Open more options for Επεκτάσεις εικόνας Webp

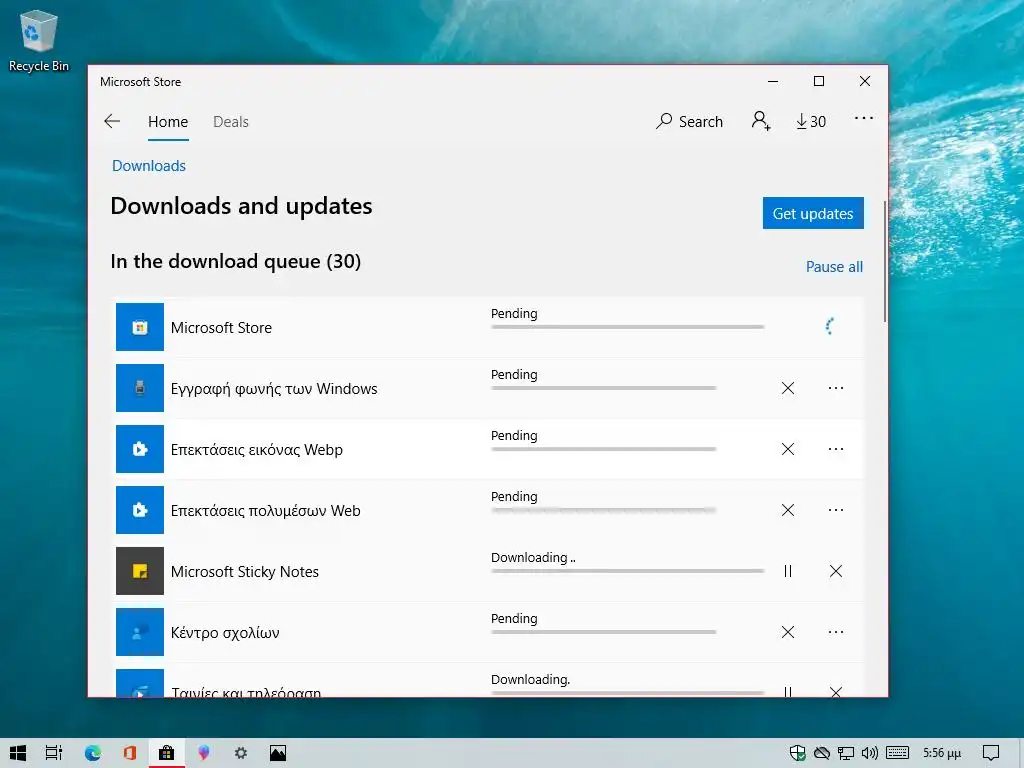pyautogui.click(x=836, y=449)
